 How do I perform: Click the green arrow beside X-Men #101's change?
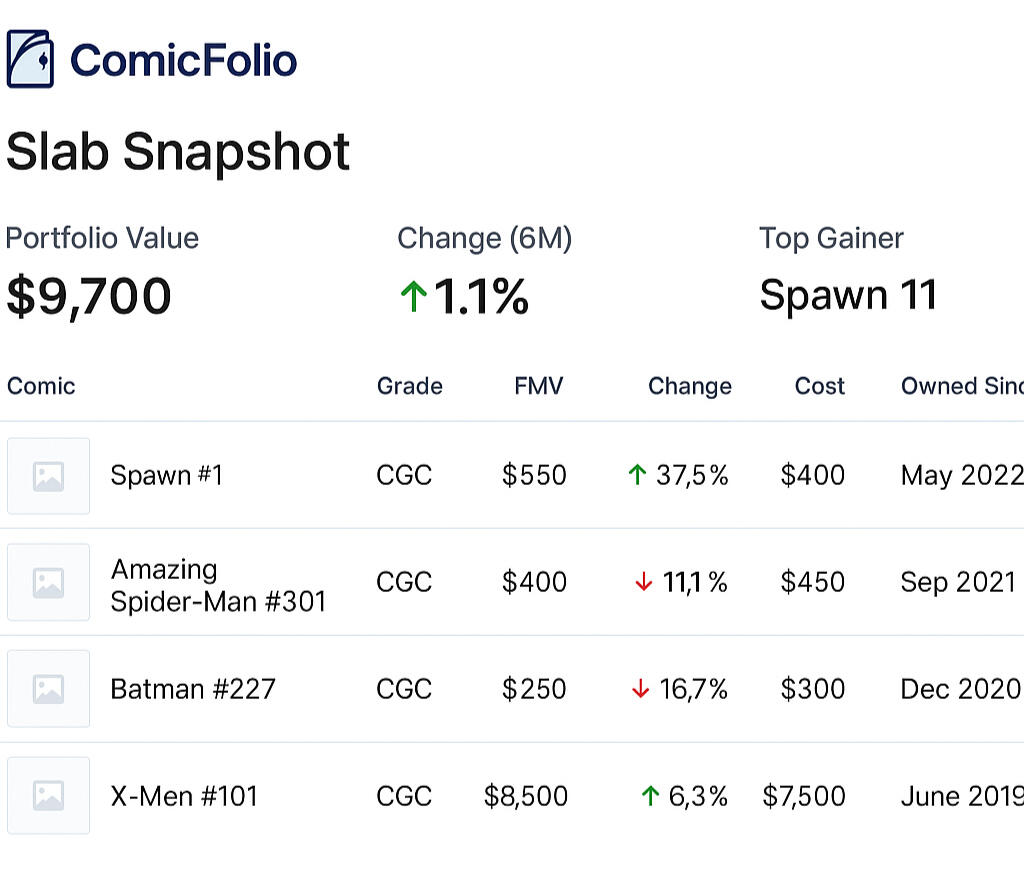click(649, 796)
